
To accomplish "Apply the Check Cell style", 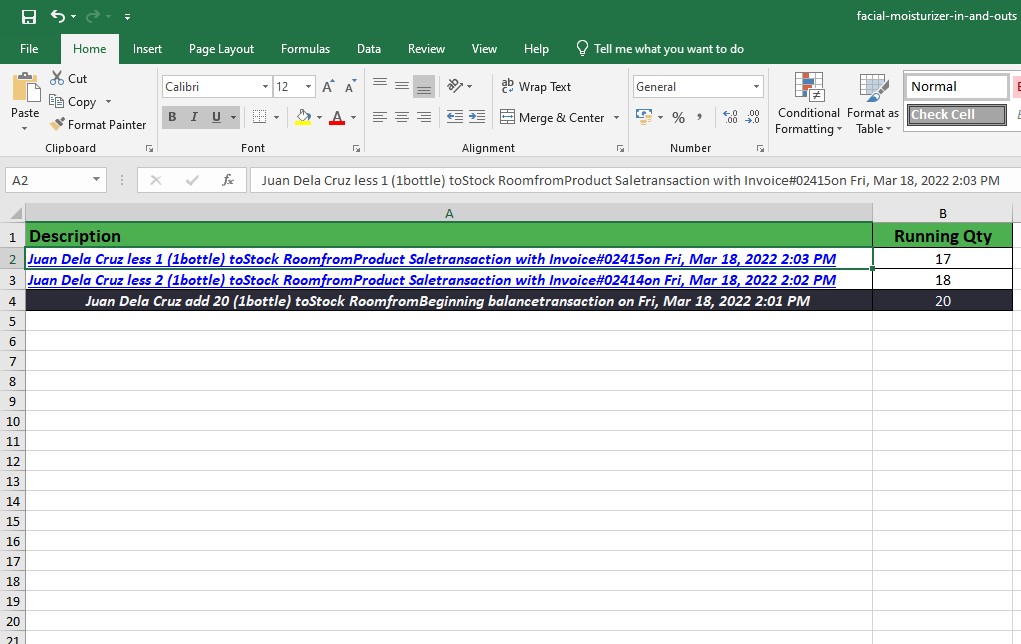I will point(957,115).
